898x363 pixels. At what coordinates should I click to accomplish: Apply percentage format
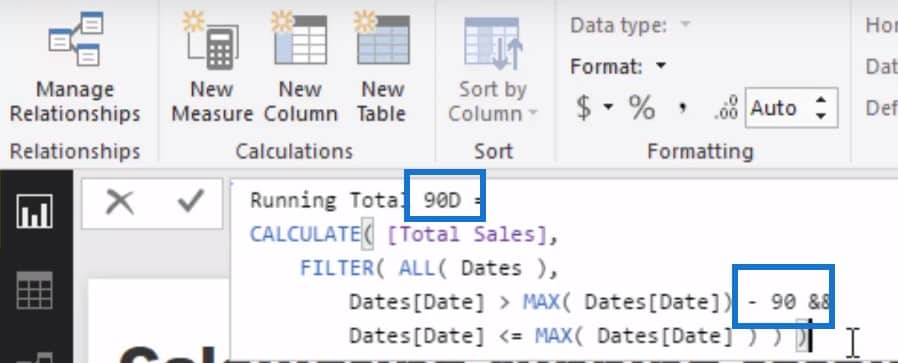pos(641,107)
